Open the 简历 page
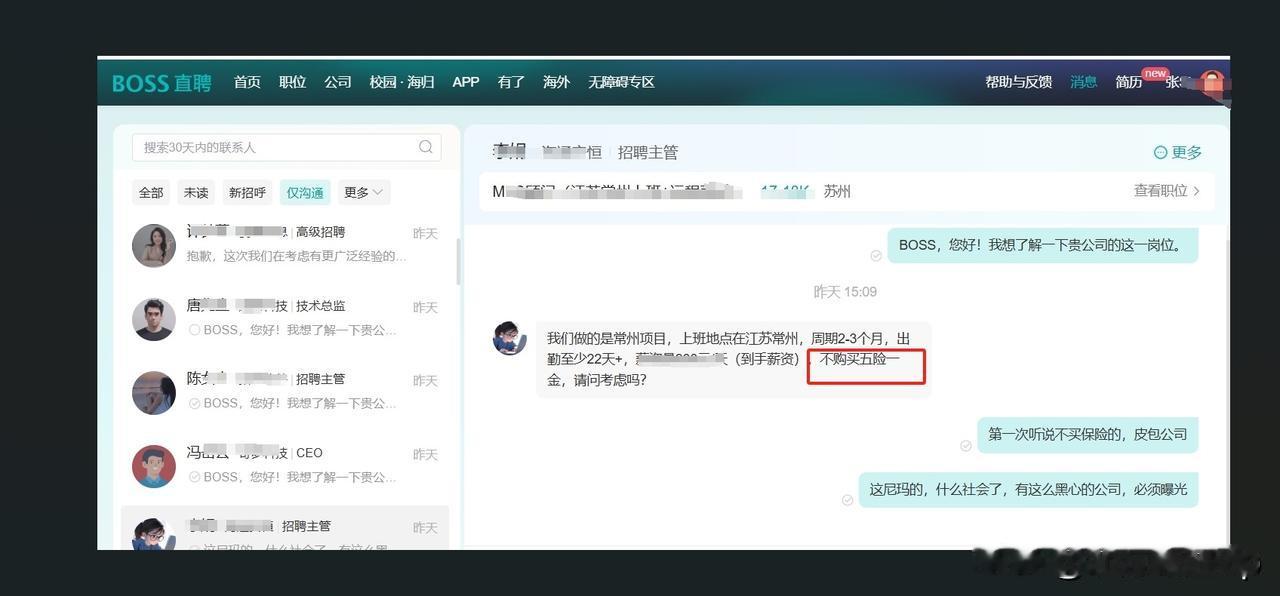1280x596 pixels. point(1129,82)
